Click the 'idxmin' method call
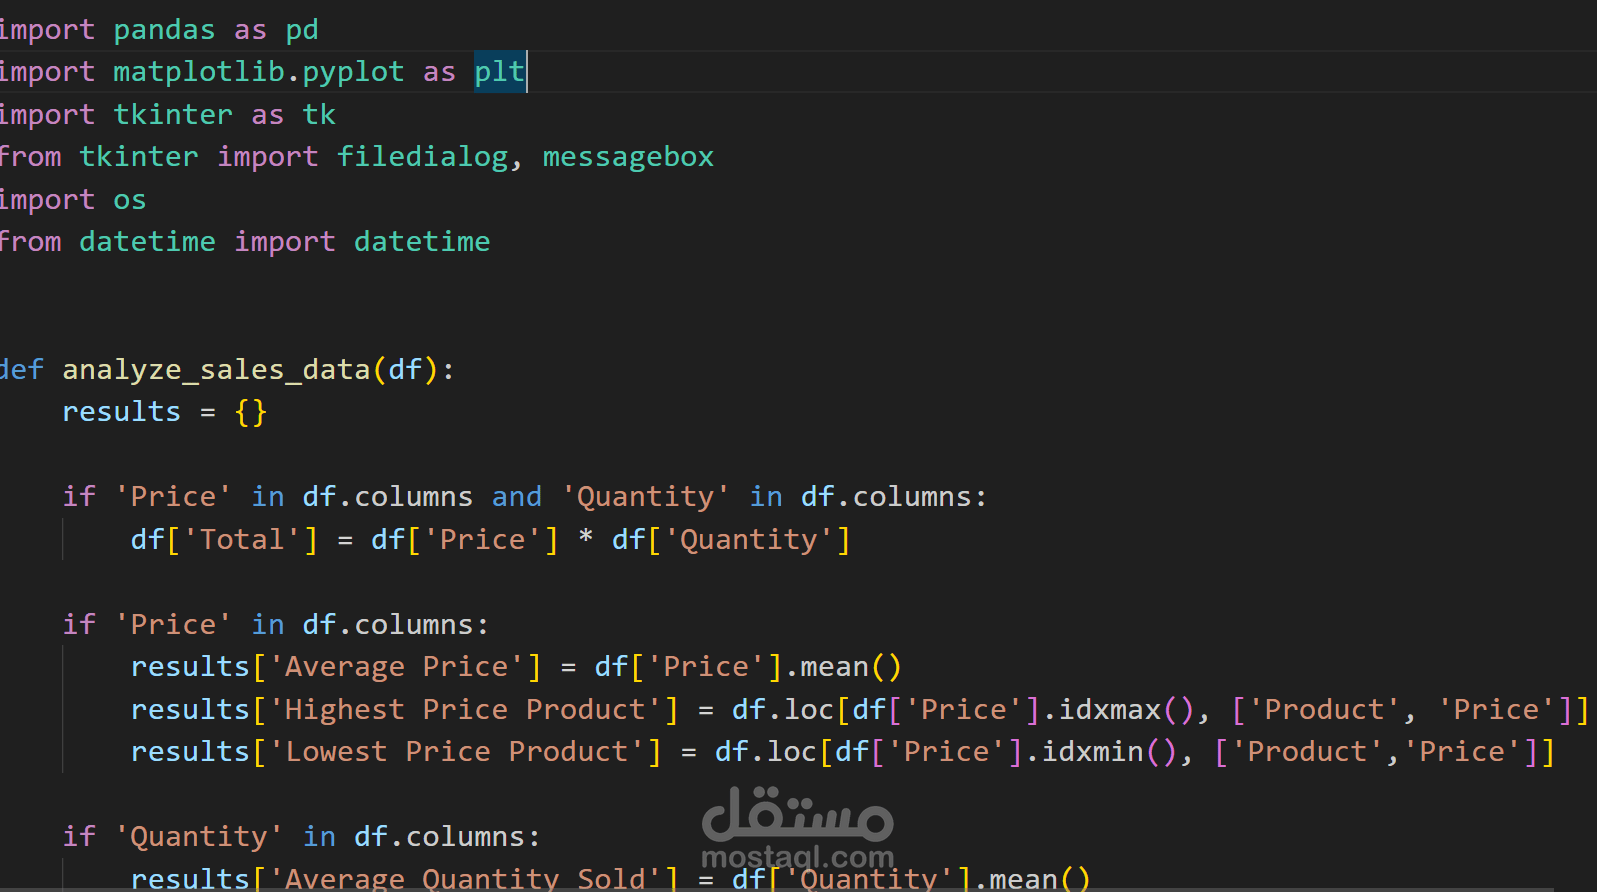This screenshot has height=892, width=1597. 1093,752
